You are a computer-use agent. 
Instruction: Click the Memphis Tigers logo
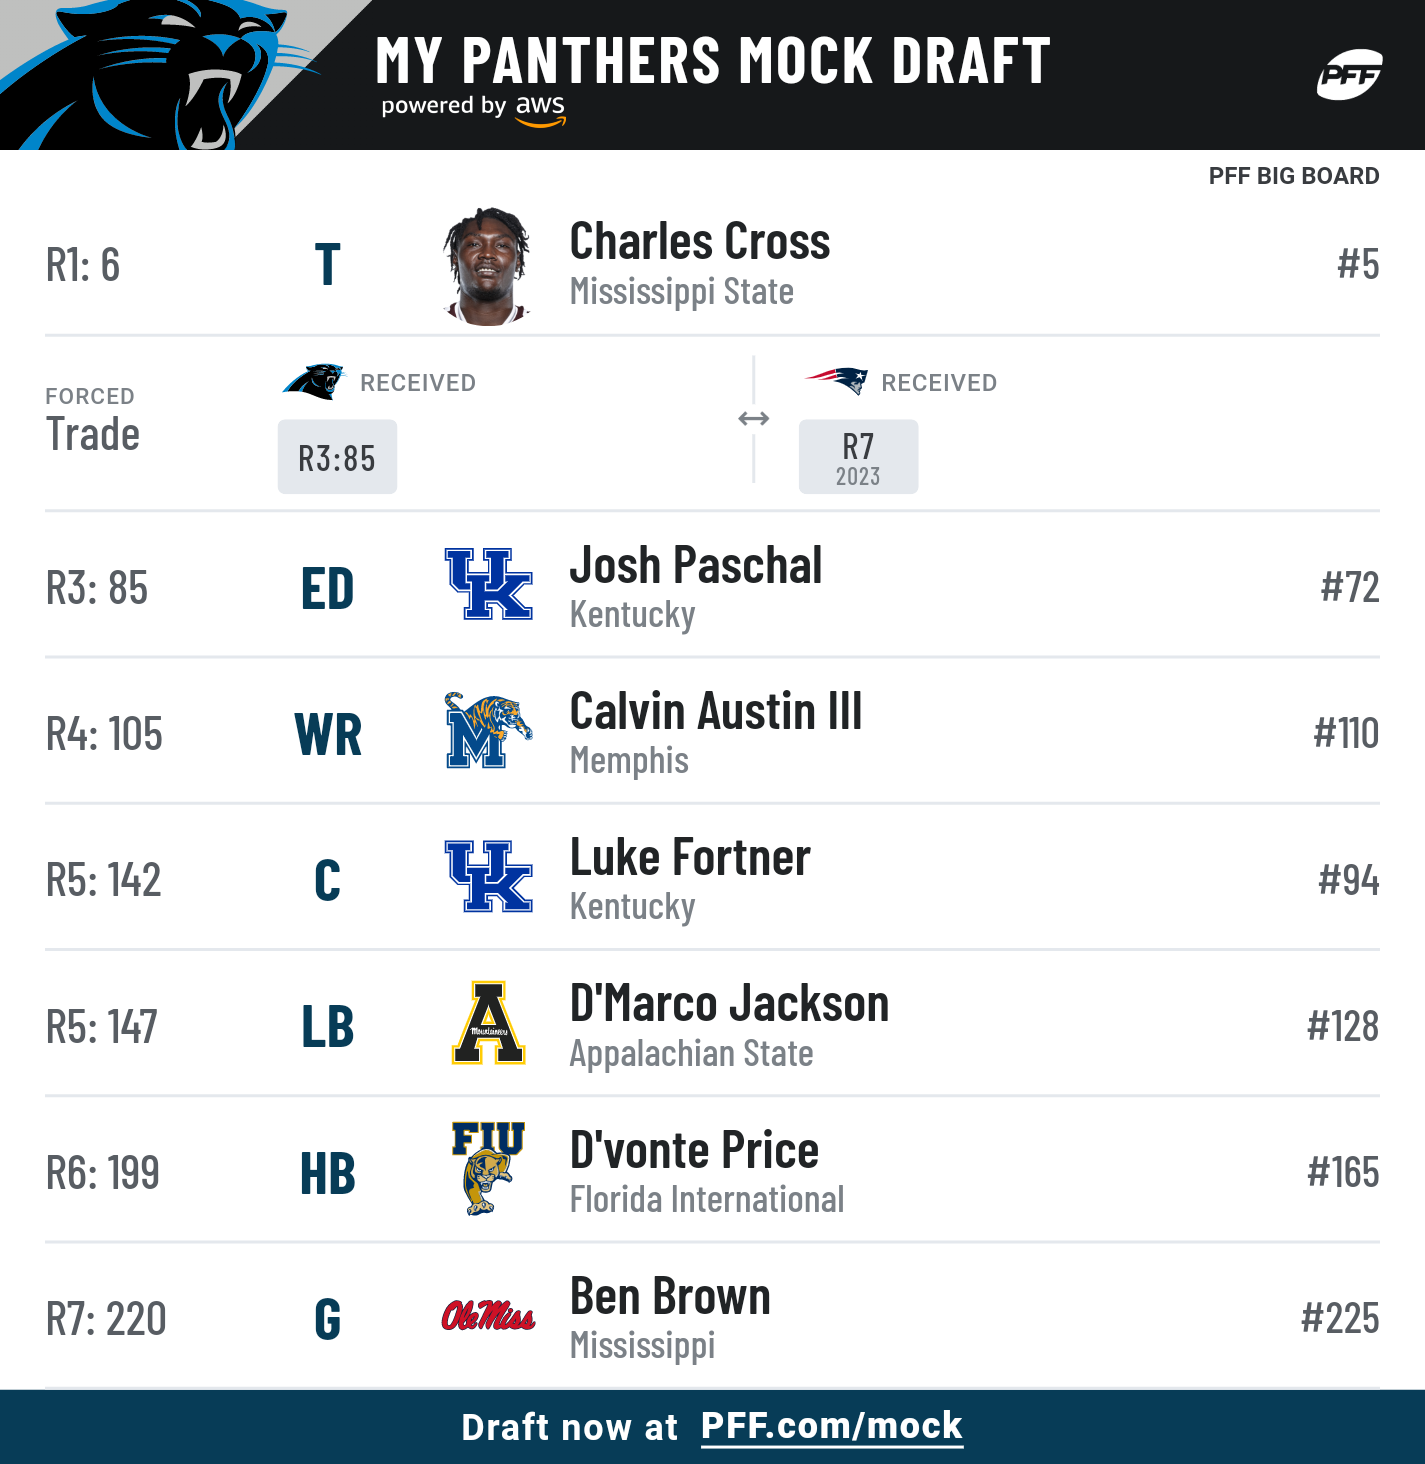[x=488, y=730]
